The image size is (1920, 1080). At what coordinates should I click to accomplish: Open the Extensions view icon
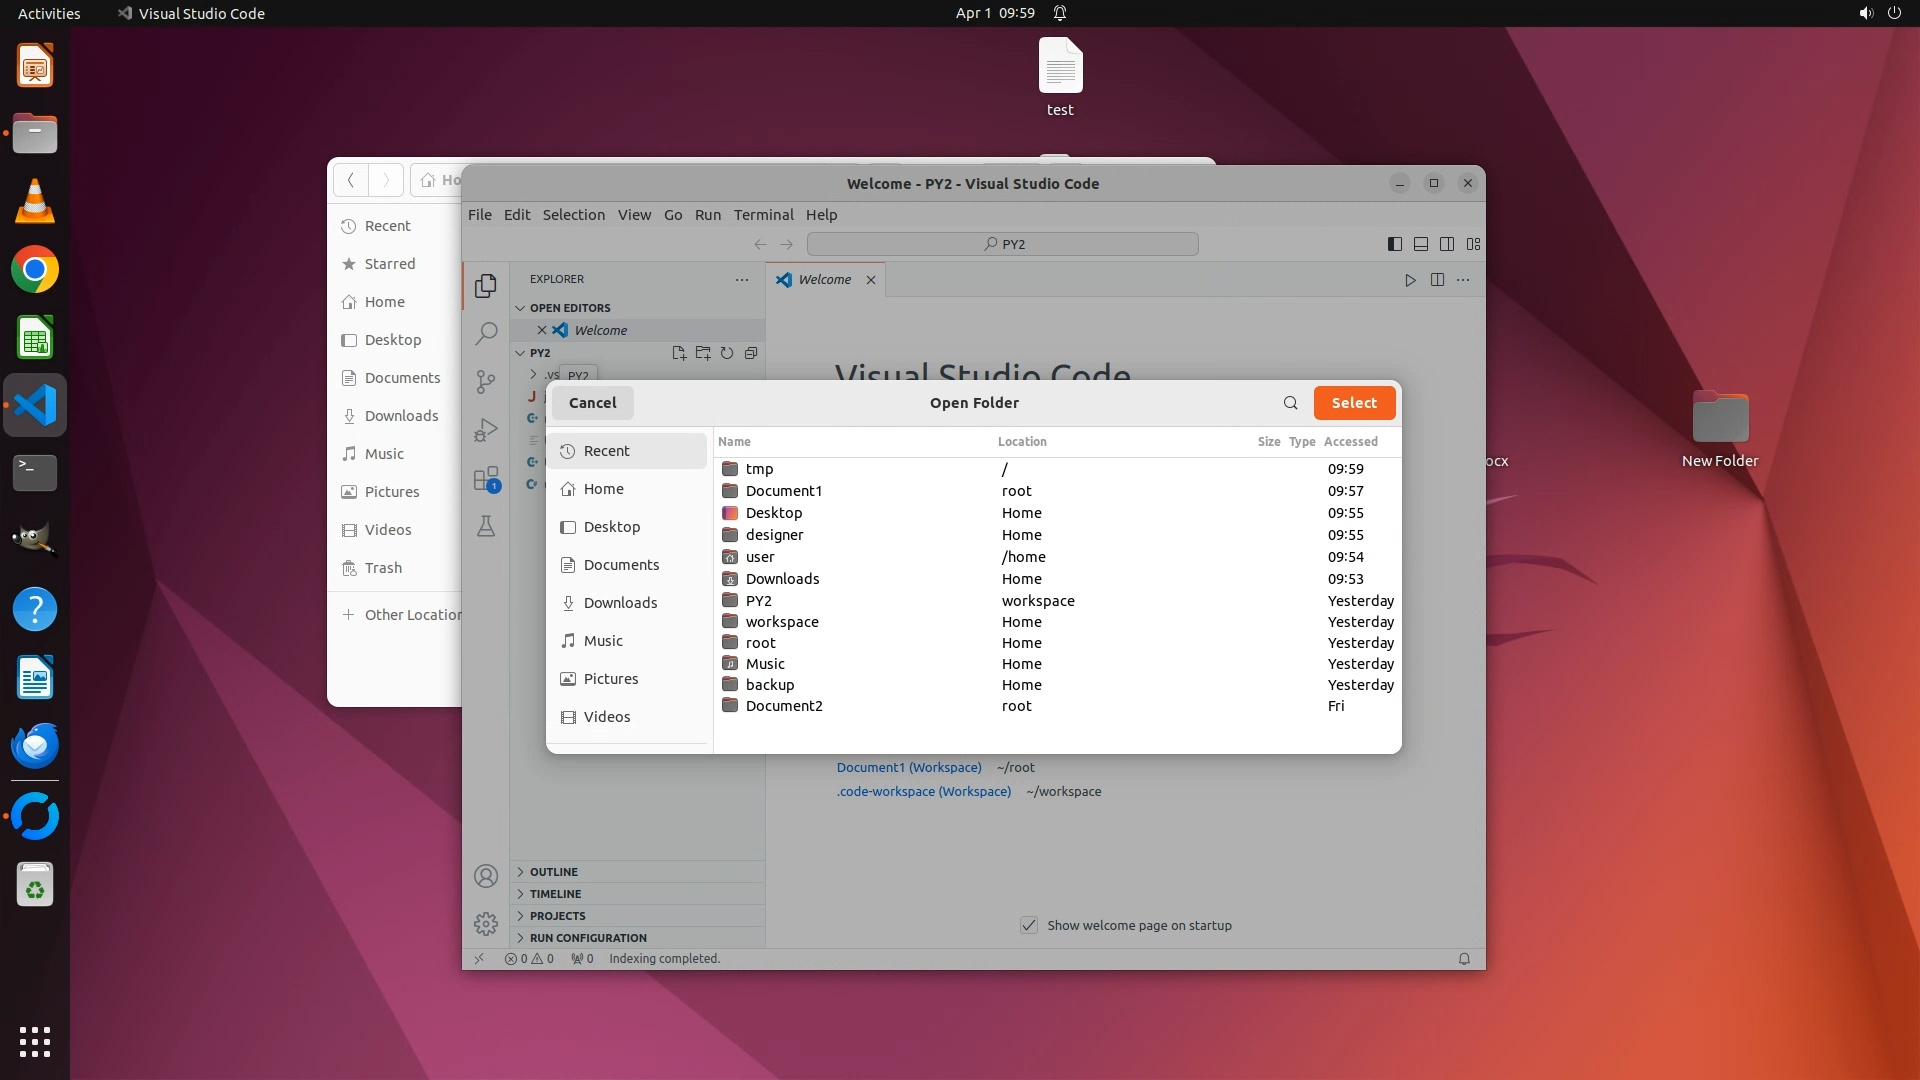click(x=486, y=479)
